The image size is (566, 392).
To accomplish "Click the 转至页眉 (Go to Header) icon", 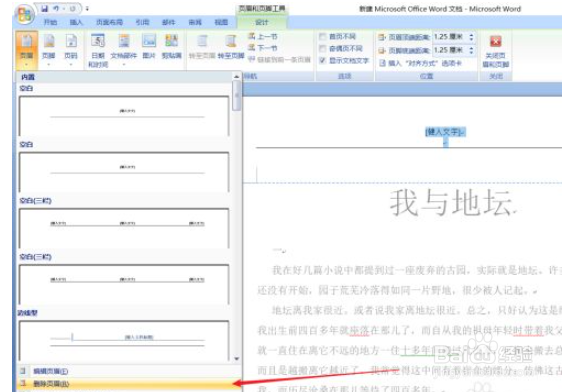I will pos(202,47).
